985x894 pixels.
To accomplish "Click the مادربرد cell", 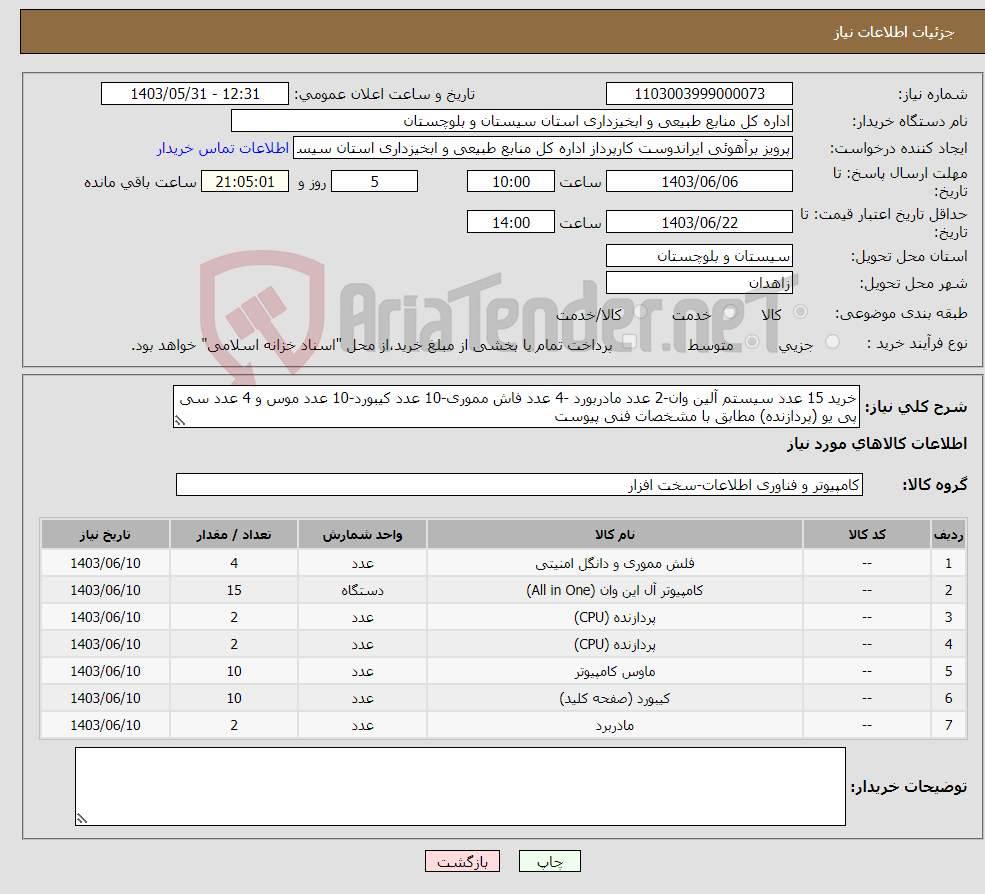I will (615, 726).
